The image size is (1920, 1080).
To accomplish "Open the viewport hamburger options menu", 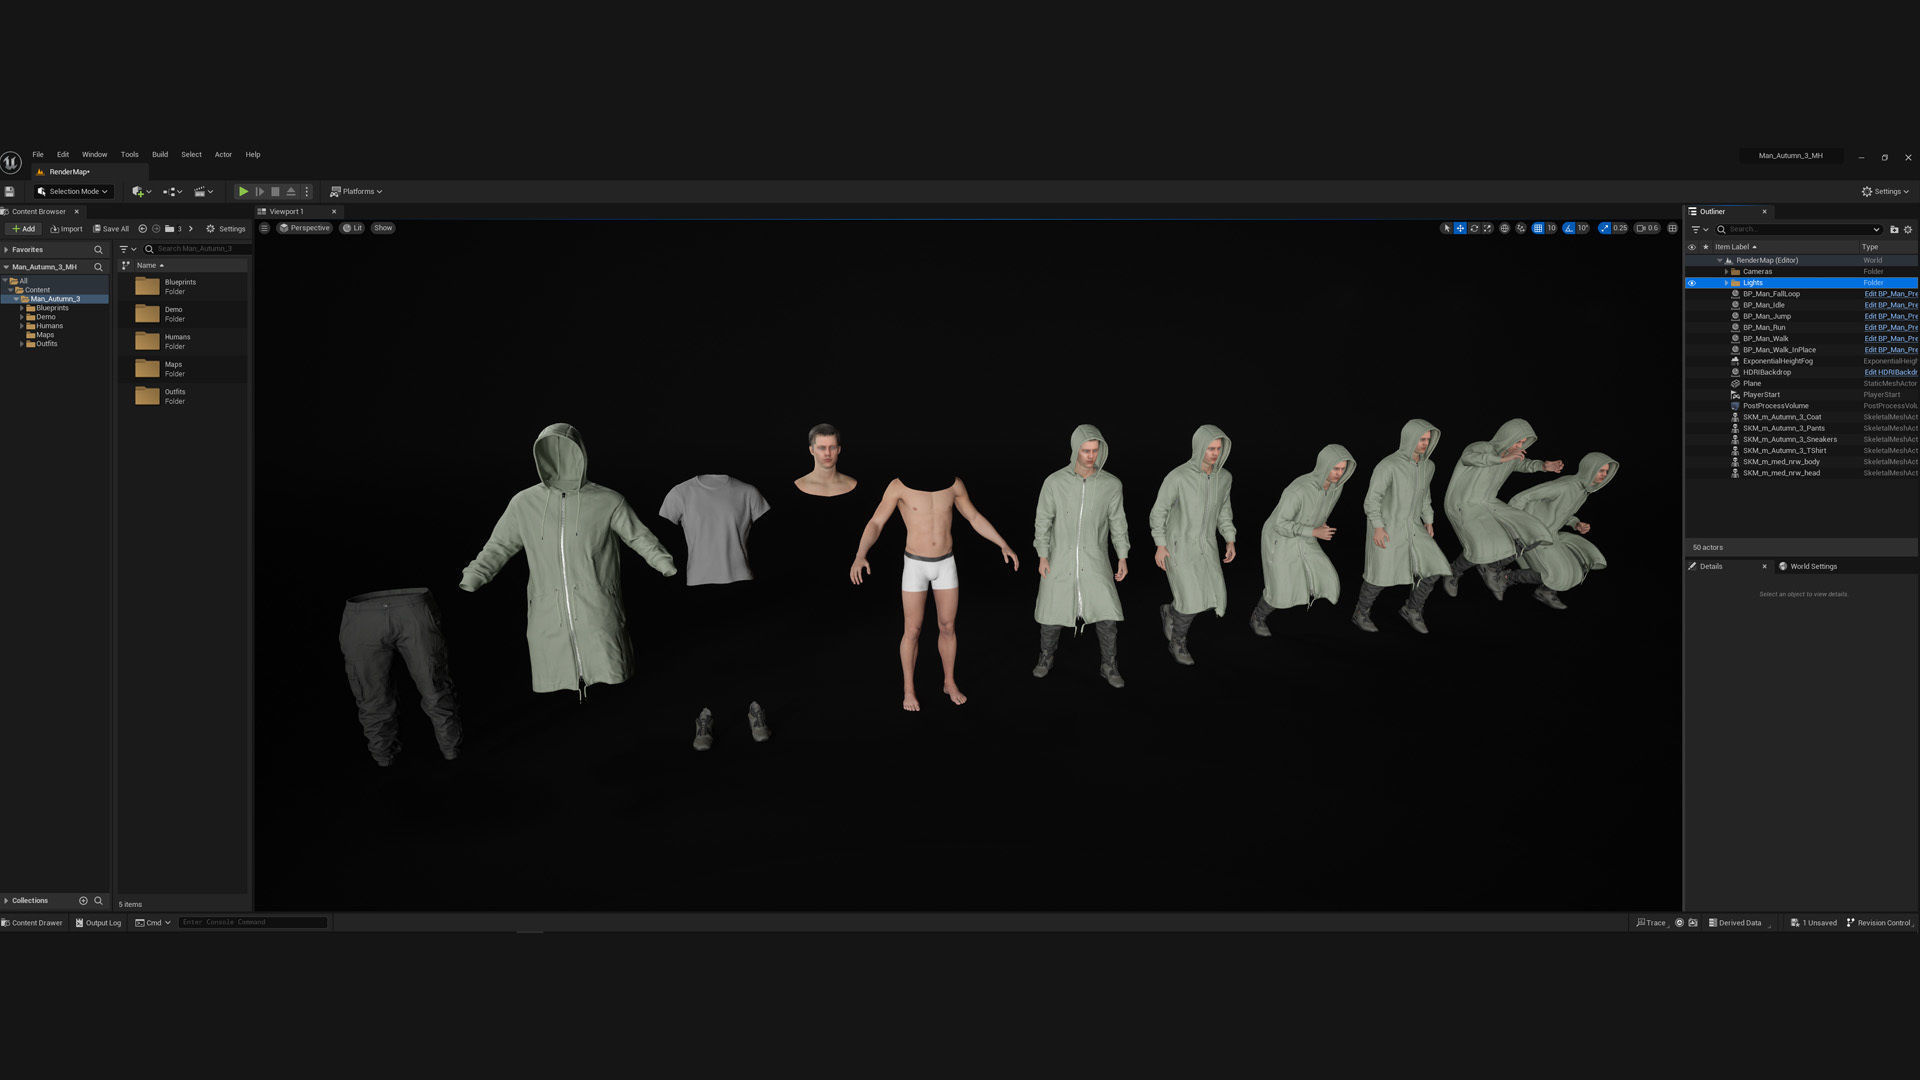I will 264,228.
